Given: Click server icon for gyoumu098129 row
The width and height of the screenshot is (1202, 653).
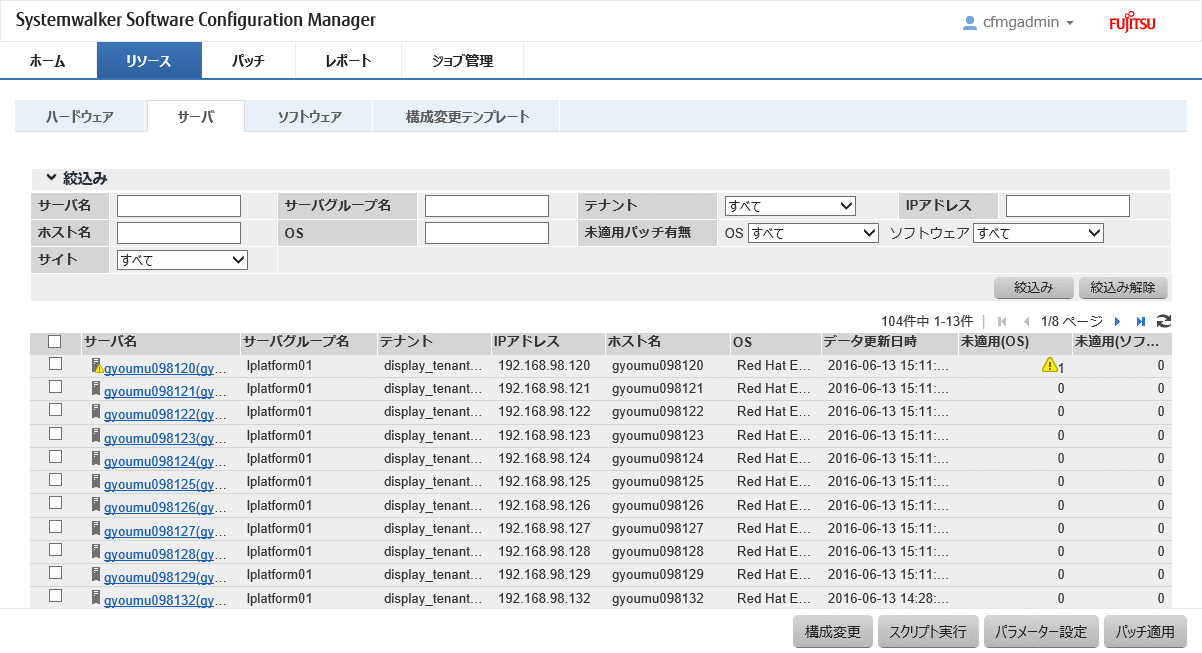Looking at the screenshot, I should click(x=97, y=574).
